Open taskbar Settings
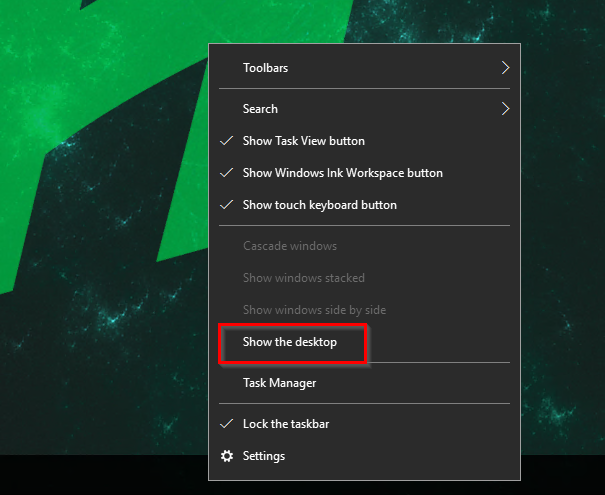 [x=264, y=456]
